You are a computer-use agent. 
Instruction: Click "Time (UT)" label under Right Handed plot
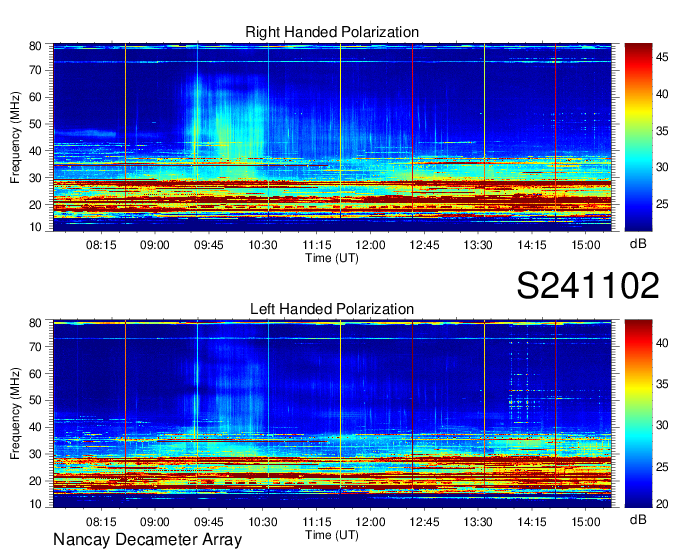332,258
